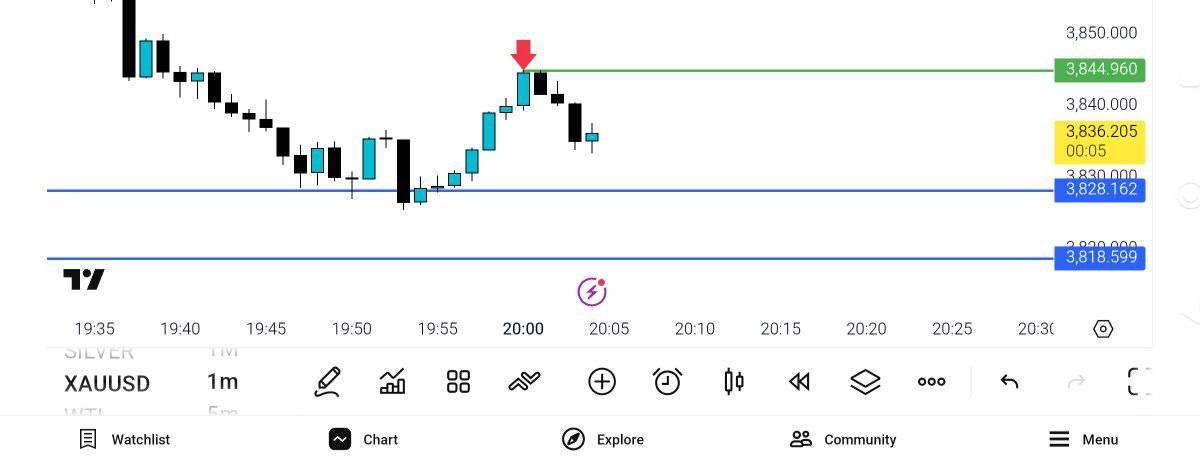The height and width of the screenshot is (464, 1200).
Task: Start bar replay with the rewind icon
Action: tap(799, 382)
